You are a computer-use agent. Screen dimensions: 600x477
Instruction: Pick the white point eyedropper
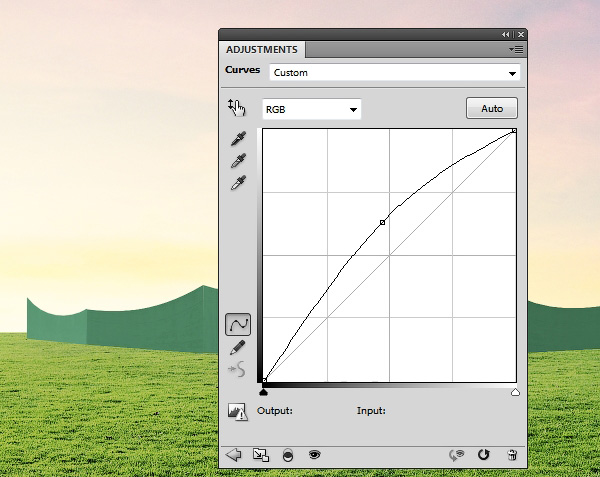(x=238, y=183)
